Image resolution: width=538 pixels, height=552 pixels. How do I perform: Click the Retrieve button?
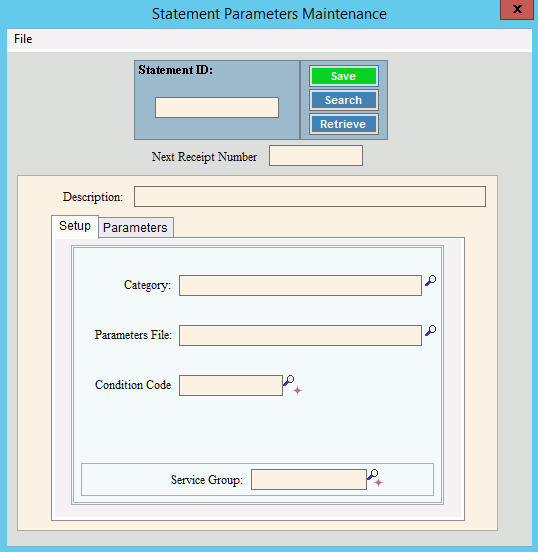(x=344, y=124)
